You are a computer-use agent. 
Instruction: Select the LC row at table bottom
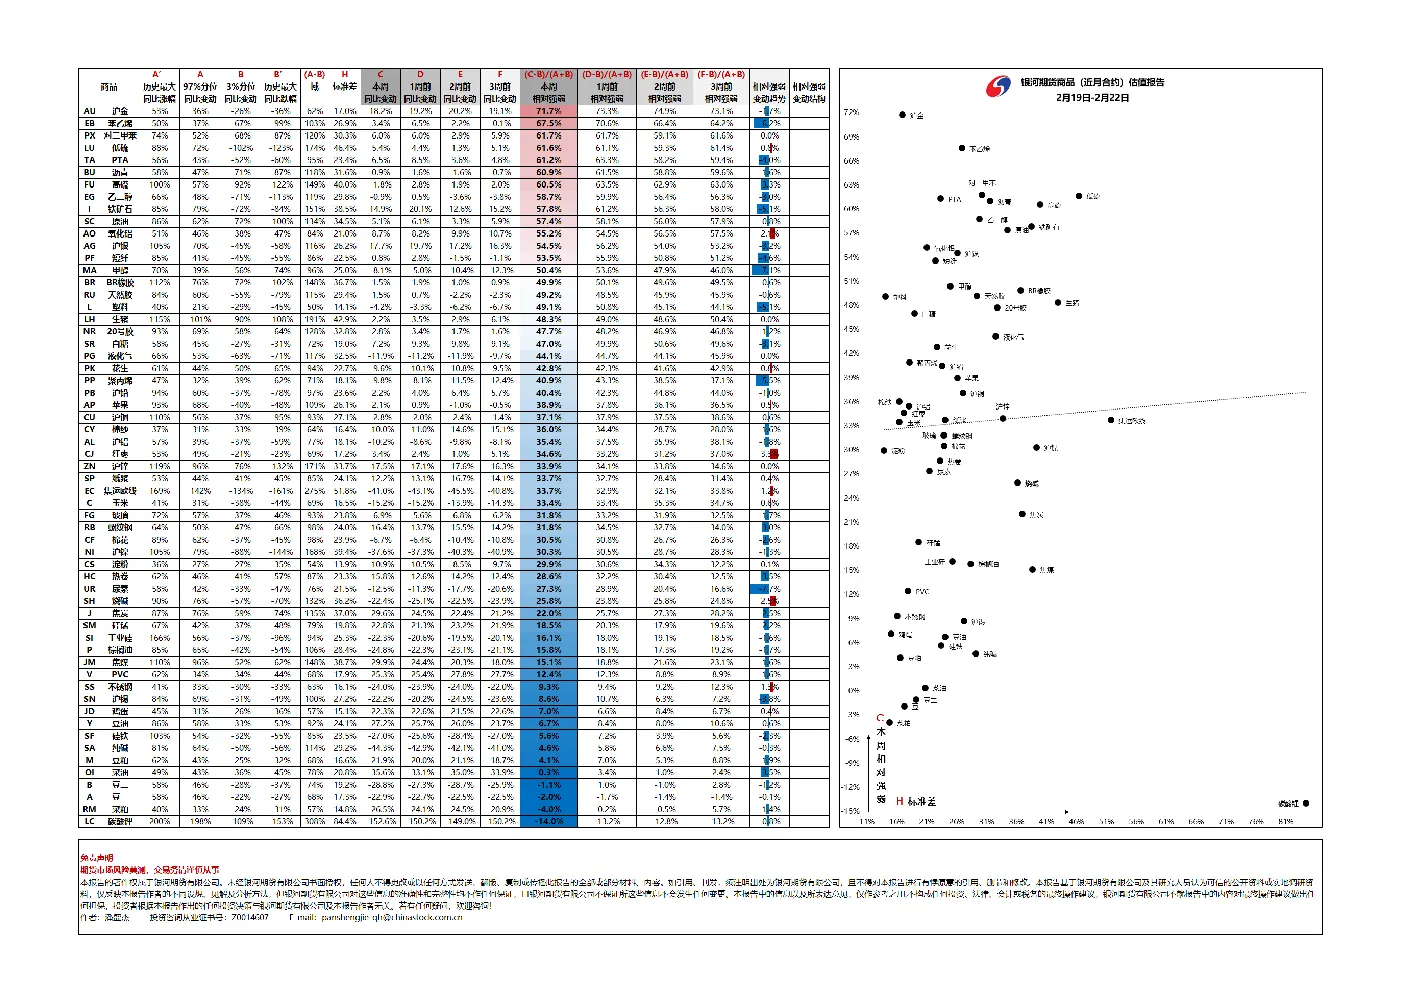pyautogui.click(x=454, y=822)
